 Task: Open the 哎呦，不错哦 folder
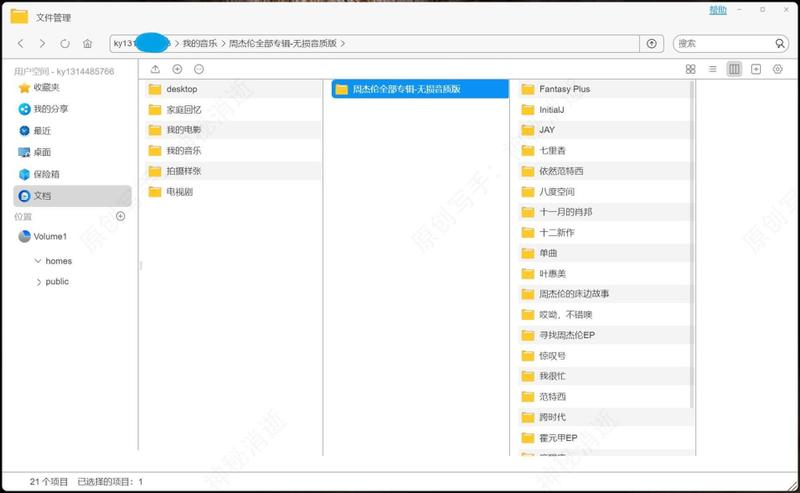point(605,315)
